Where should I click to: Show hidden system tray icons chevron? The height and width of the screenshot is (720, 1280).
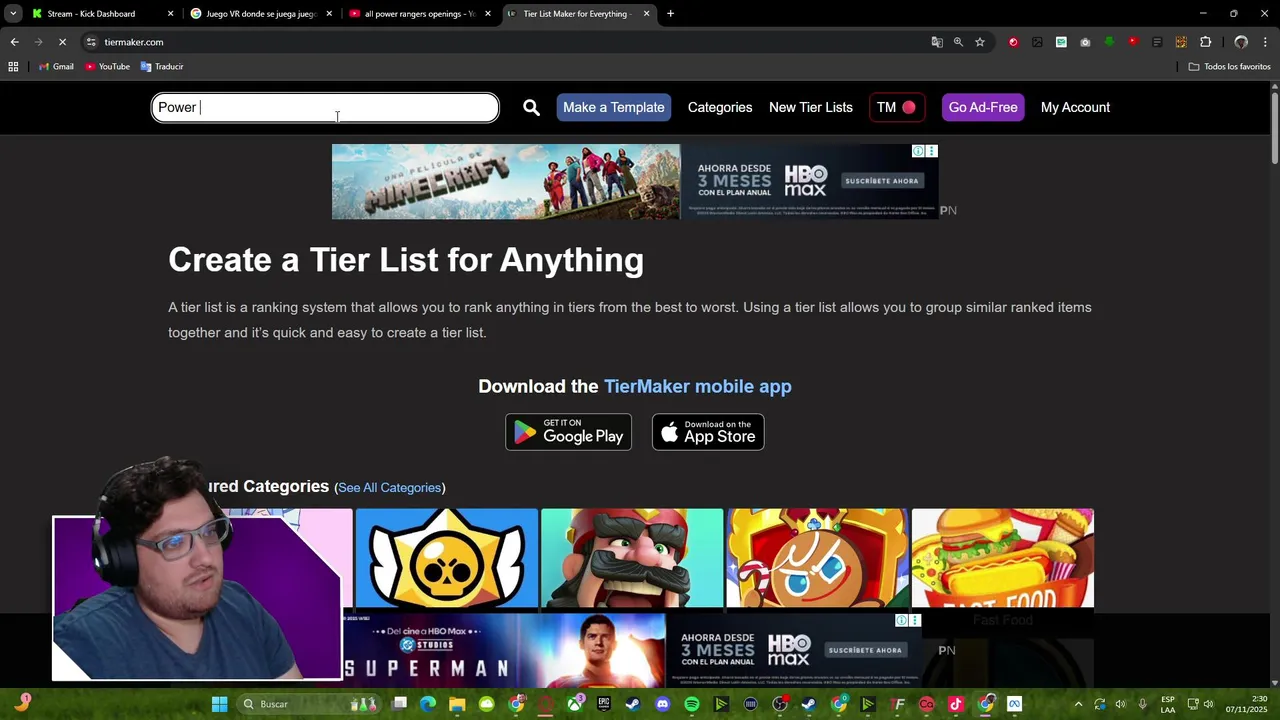coord(1078,704)
